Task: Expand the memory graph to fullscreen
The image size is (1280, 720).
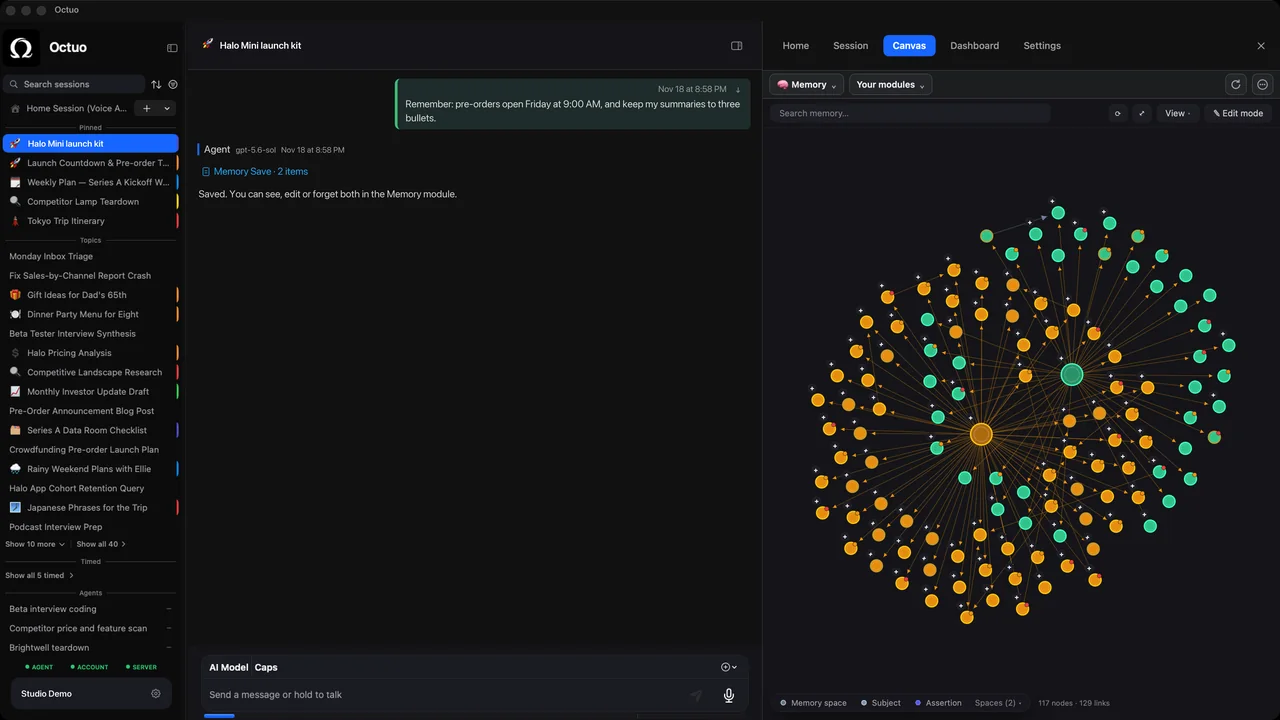Action: (x=1142, y=113)
